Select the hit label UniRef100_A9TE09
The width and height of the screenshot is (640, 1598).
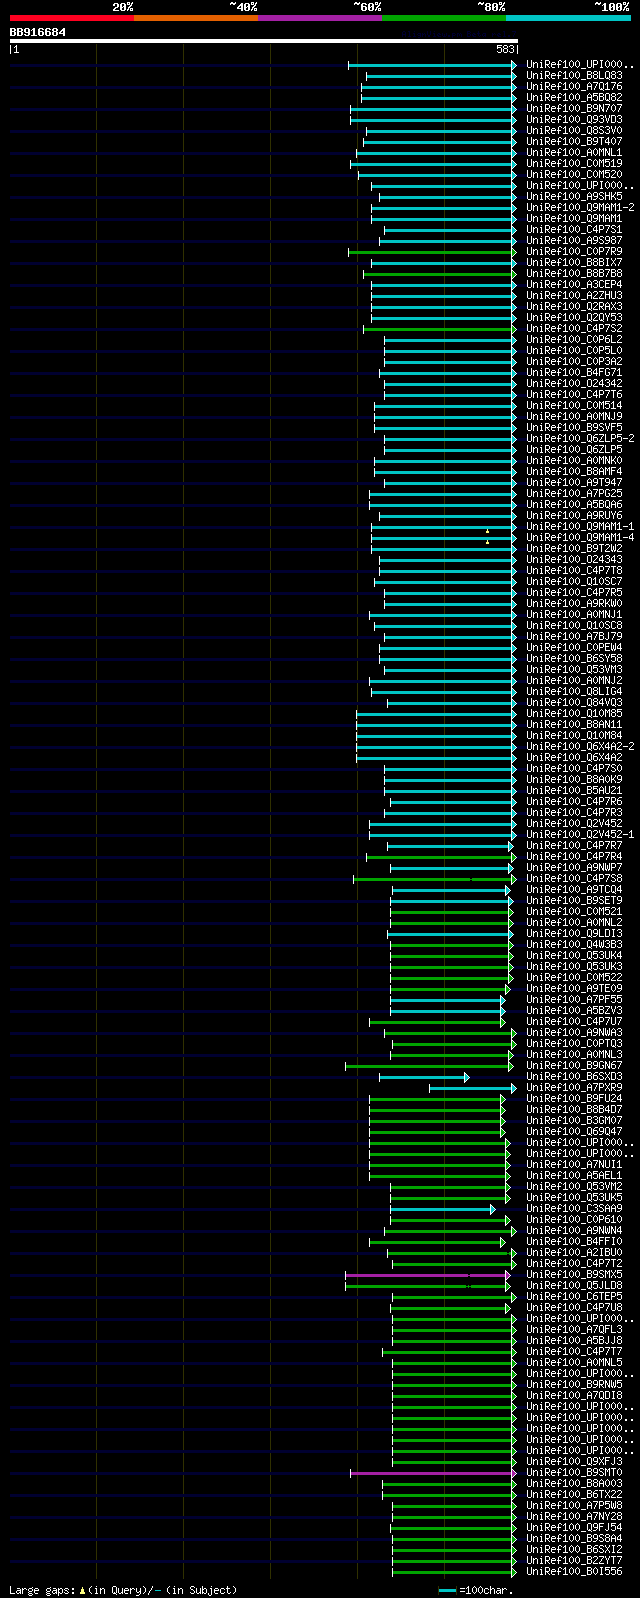click(574, 988)
